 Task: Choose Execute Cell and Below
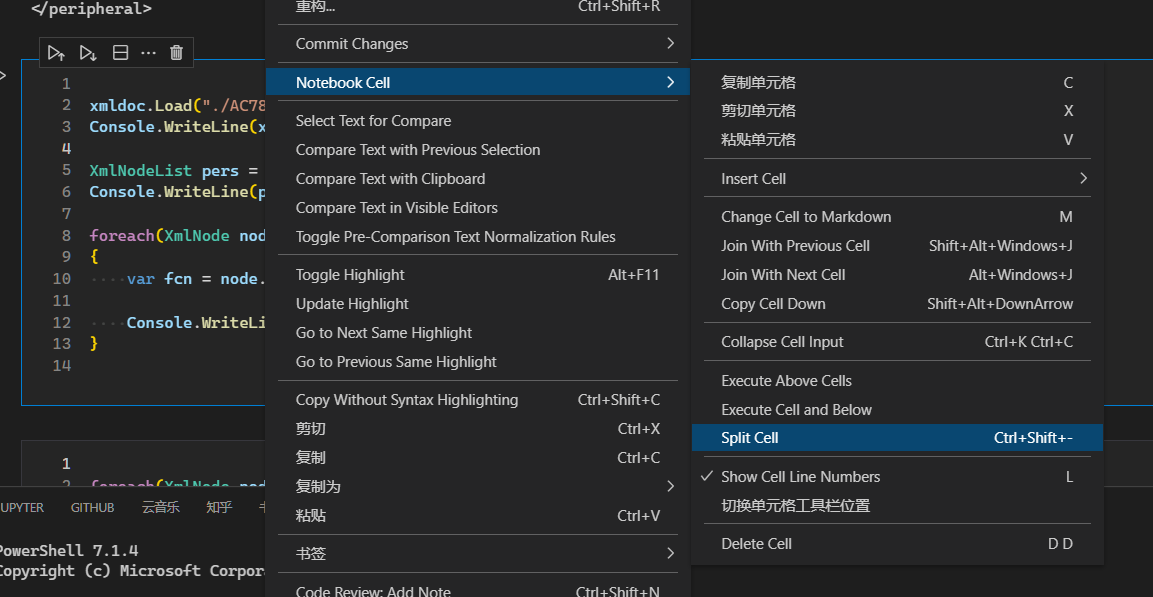[897, 410]
